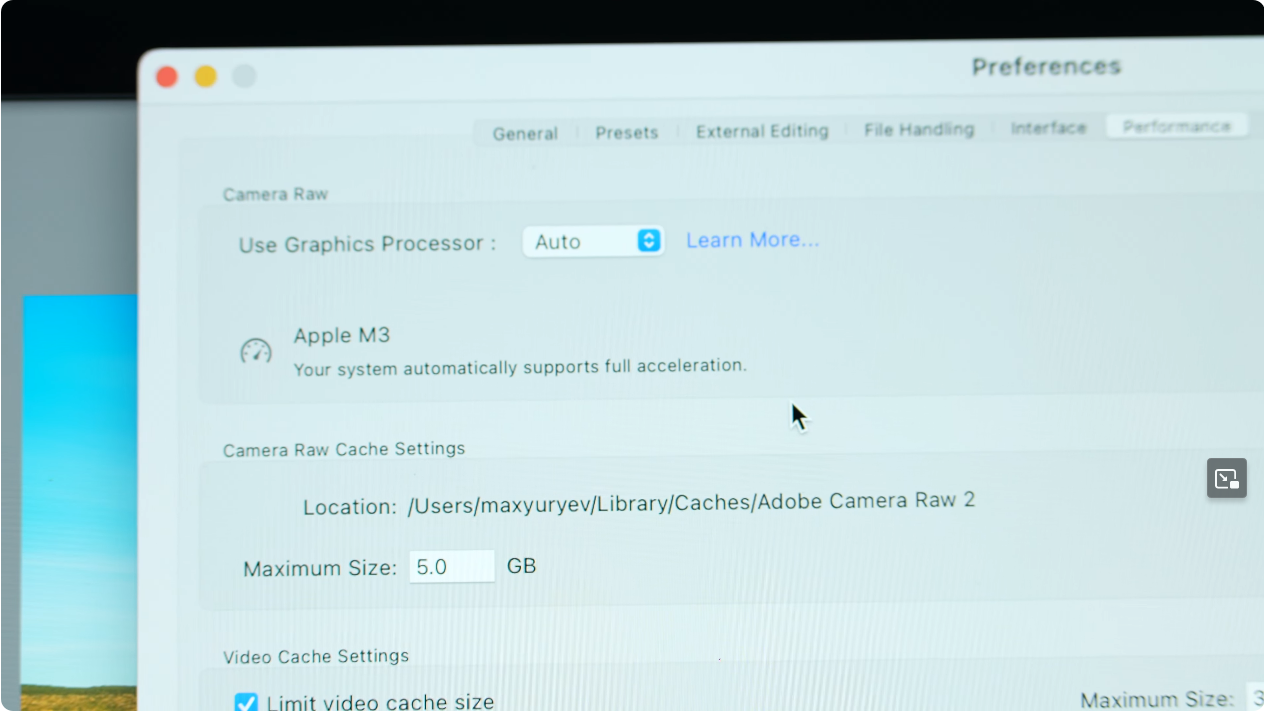Click the Camera Raw cache location path
Screen dimensions: 1264x711
click(x=691, y=503)
